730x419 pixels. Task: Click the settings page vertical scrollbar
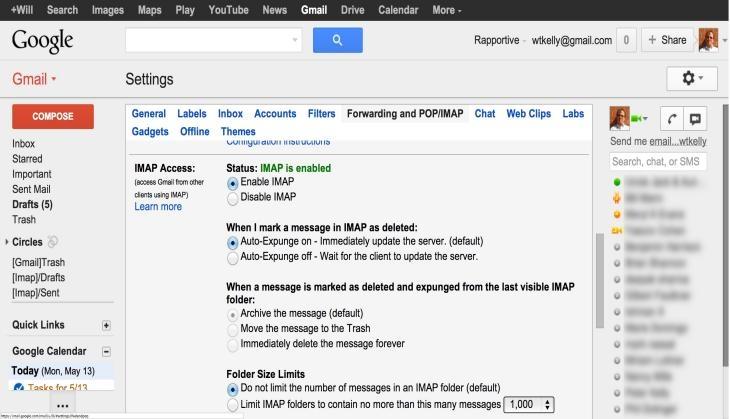[x=600, y=281]
